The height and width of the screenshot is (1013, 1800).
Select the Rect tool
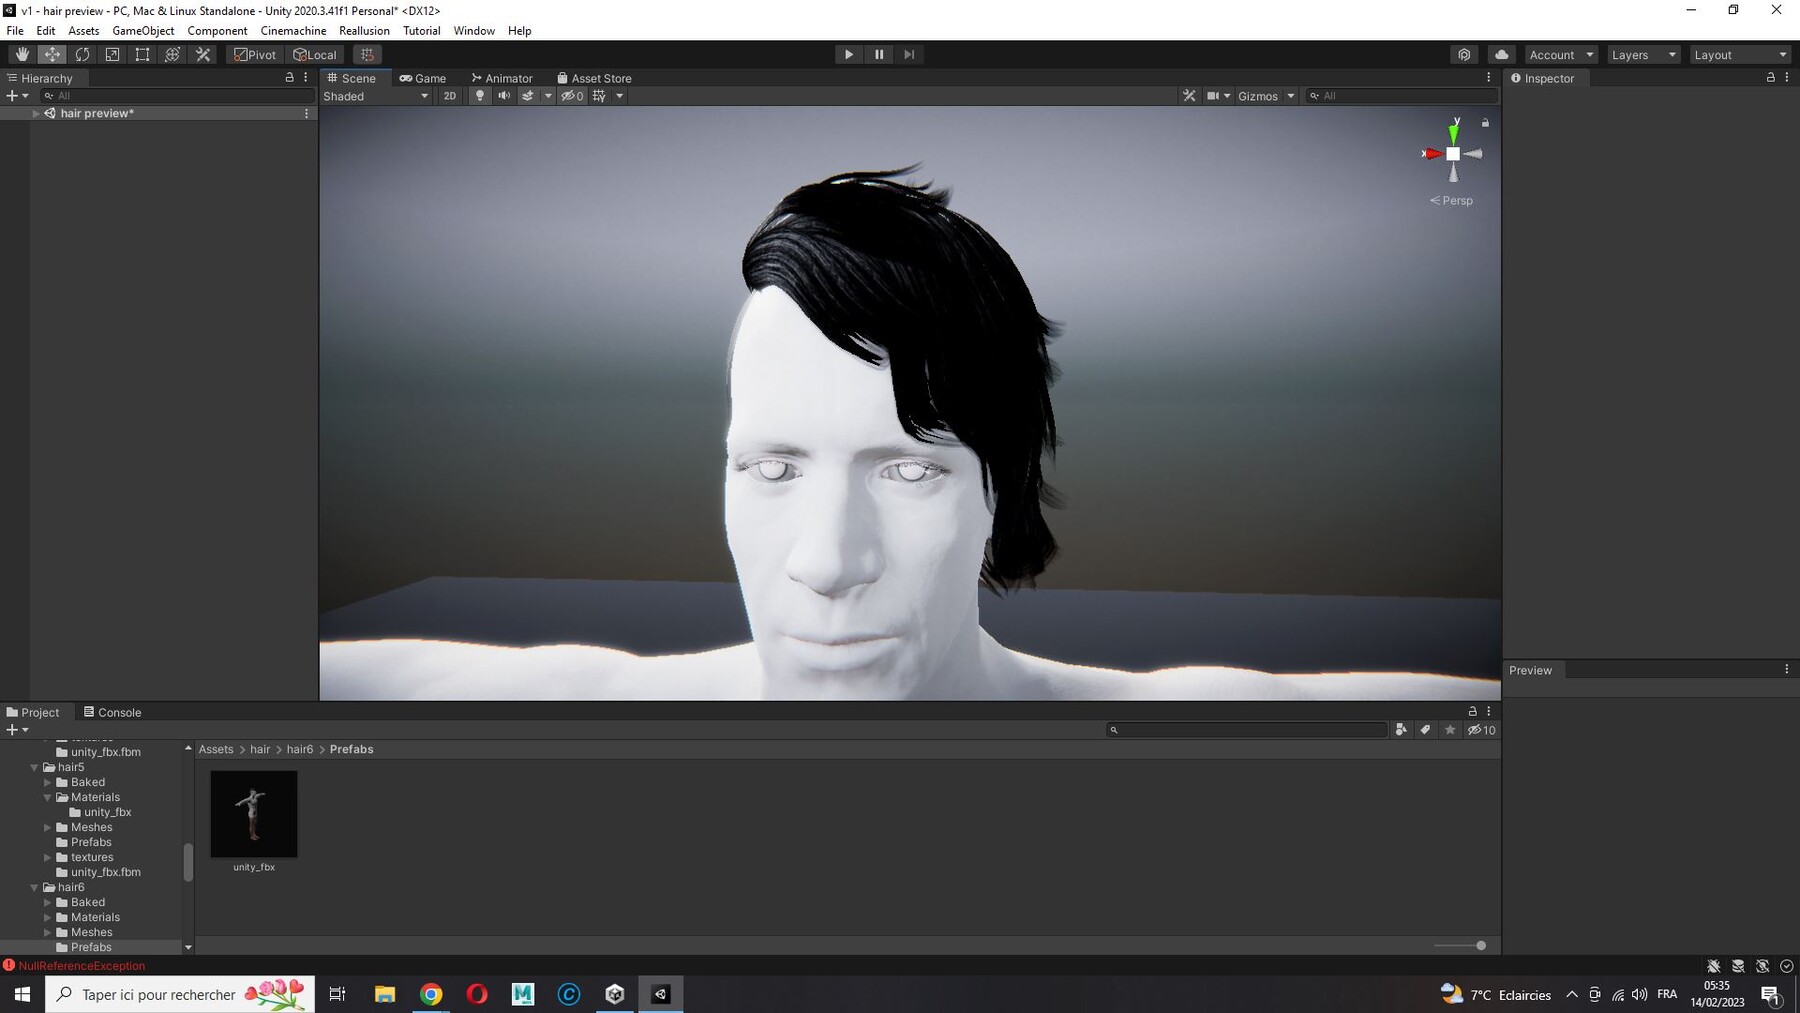[142, 55]
